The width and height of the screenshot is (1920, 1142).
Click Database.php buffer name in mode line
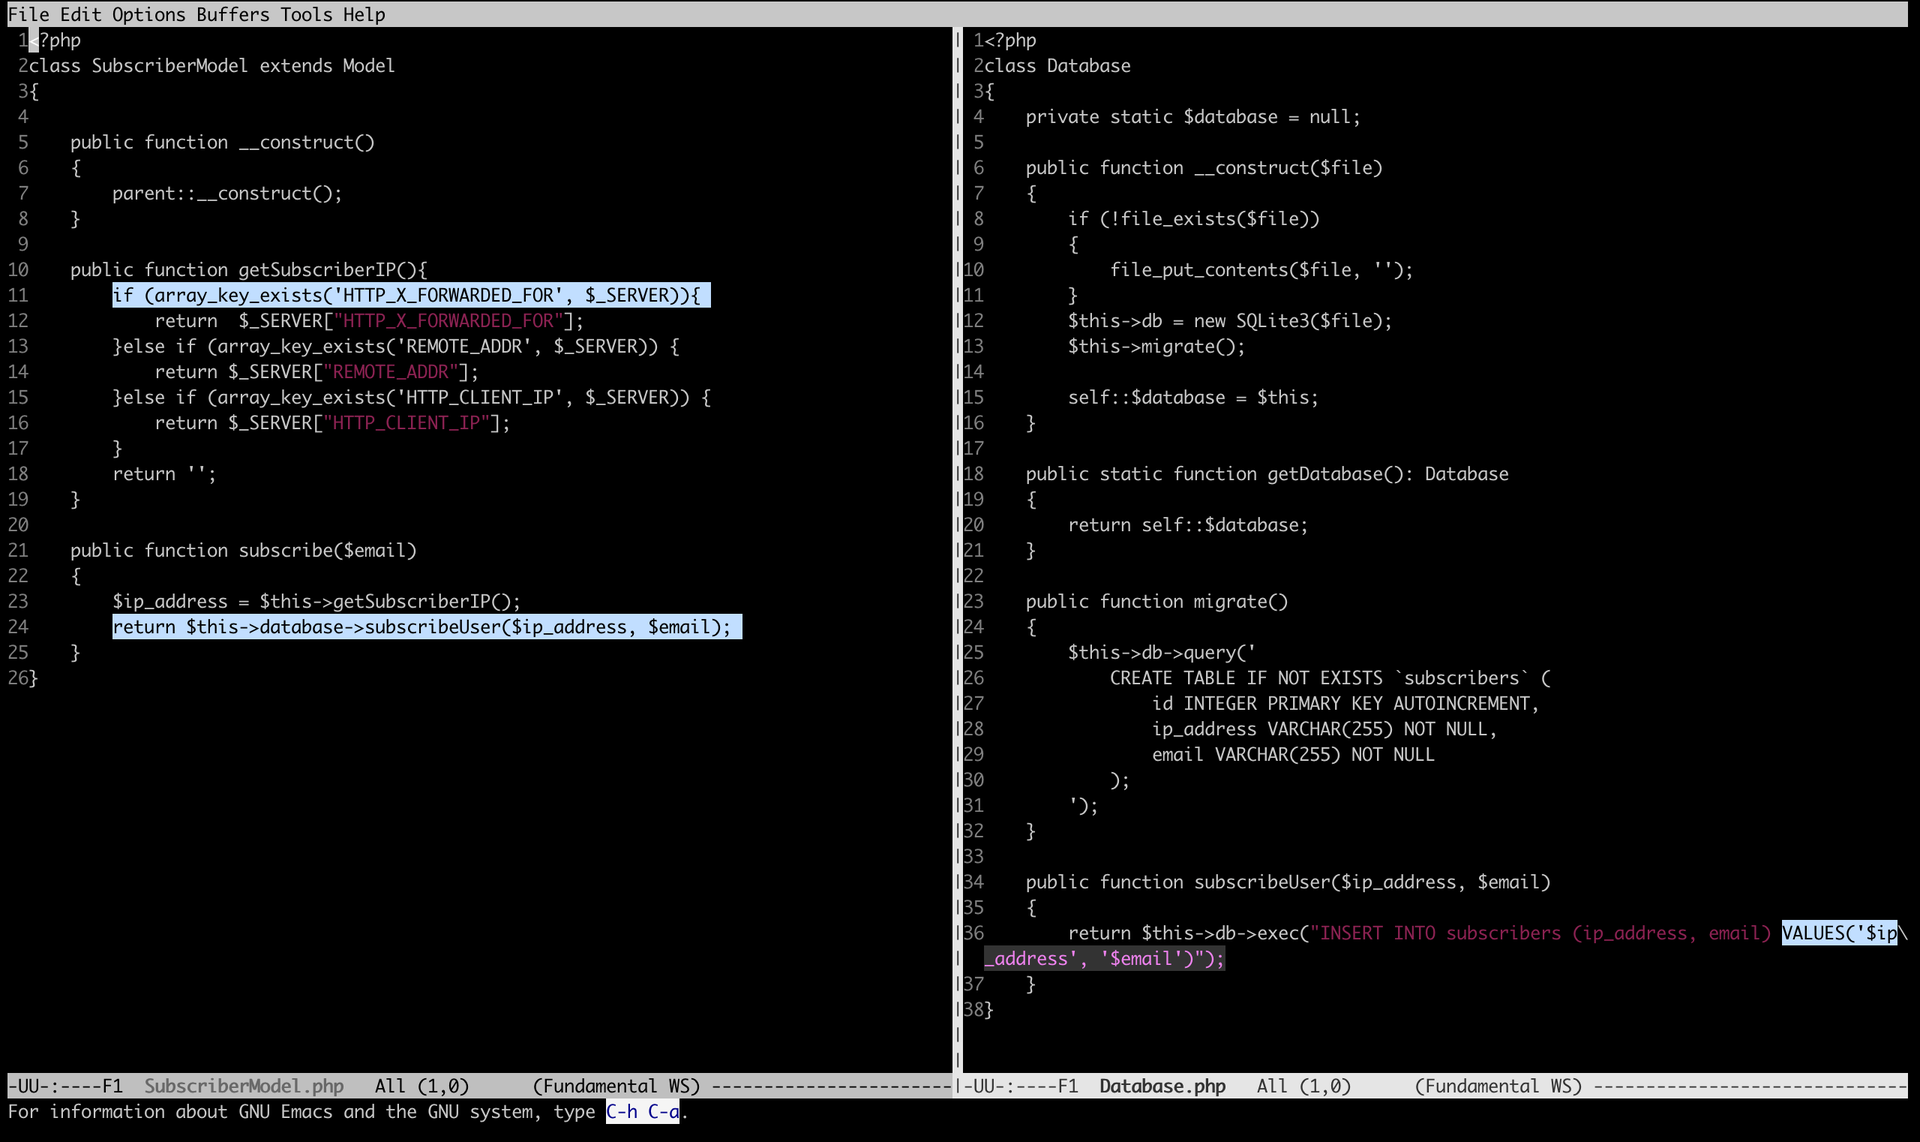tap(1162, 1086)
